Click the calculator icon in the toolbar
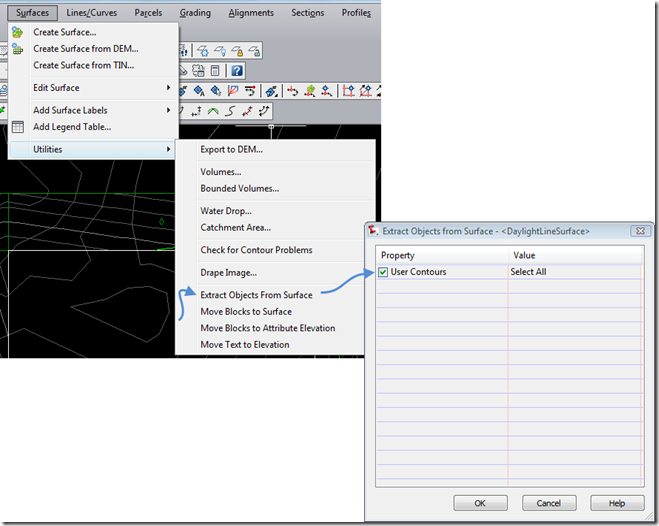Screen dimensions: 659x526 point(215,71)
